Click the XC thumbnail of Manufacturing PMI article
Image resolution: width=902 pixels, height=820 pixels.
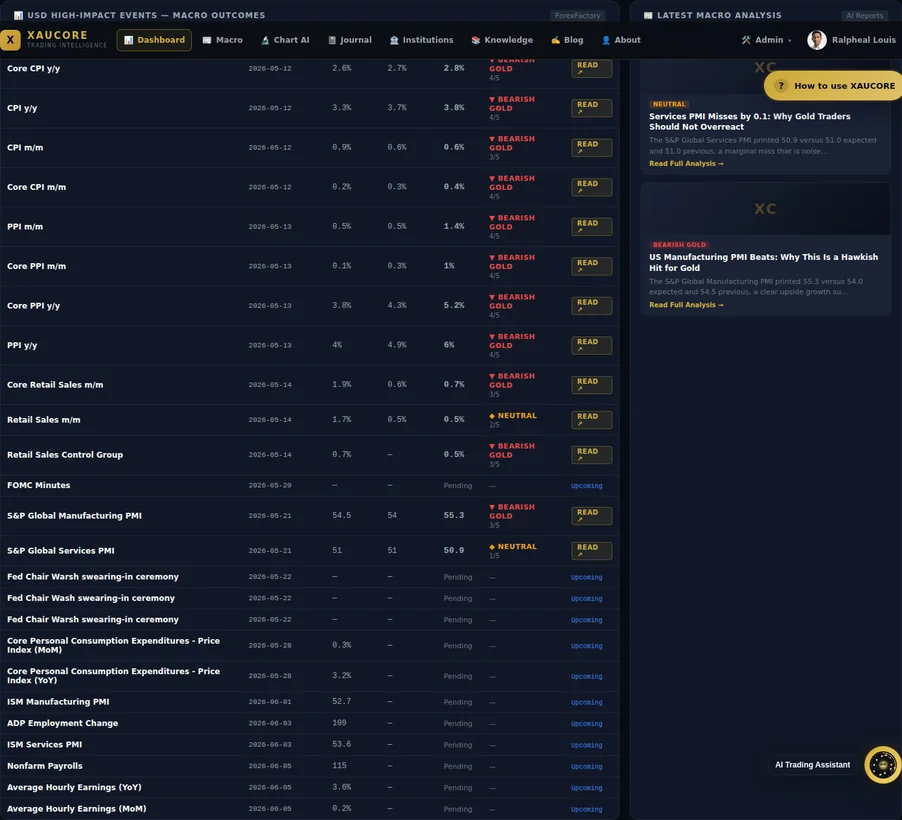tap(766, 209)
